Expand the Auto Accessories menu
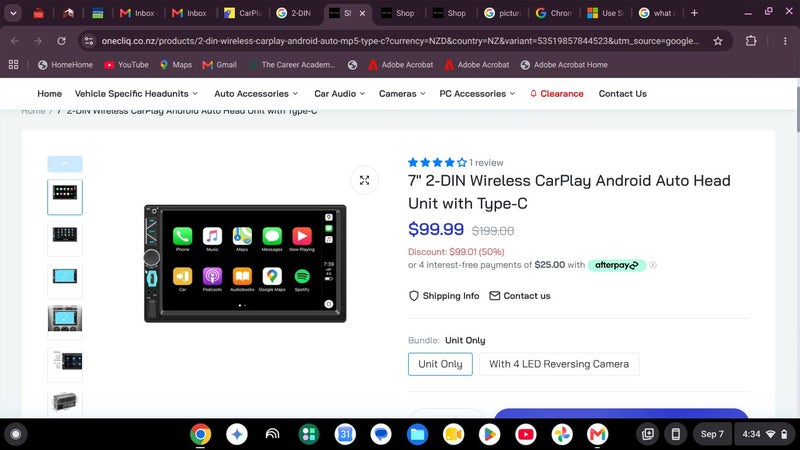 pos(256,94)
